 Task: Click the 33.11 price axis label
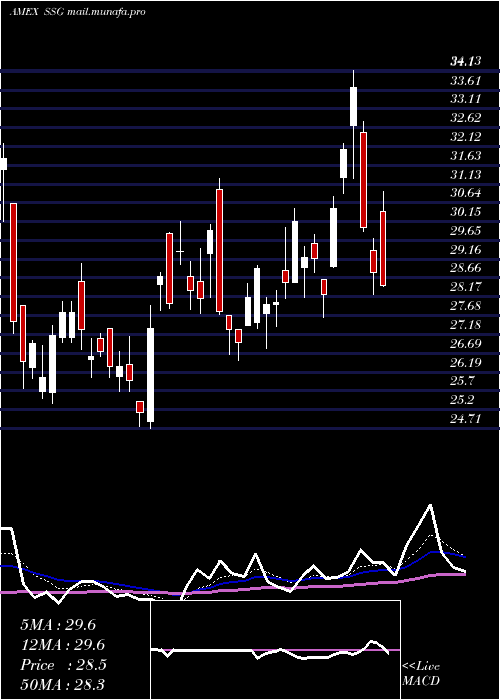pyautogui.click(x=466, y=99)
